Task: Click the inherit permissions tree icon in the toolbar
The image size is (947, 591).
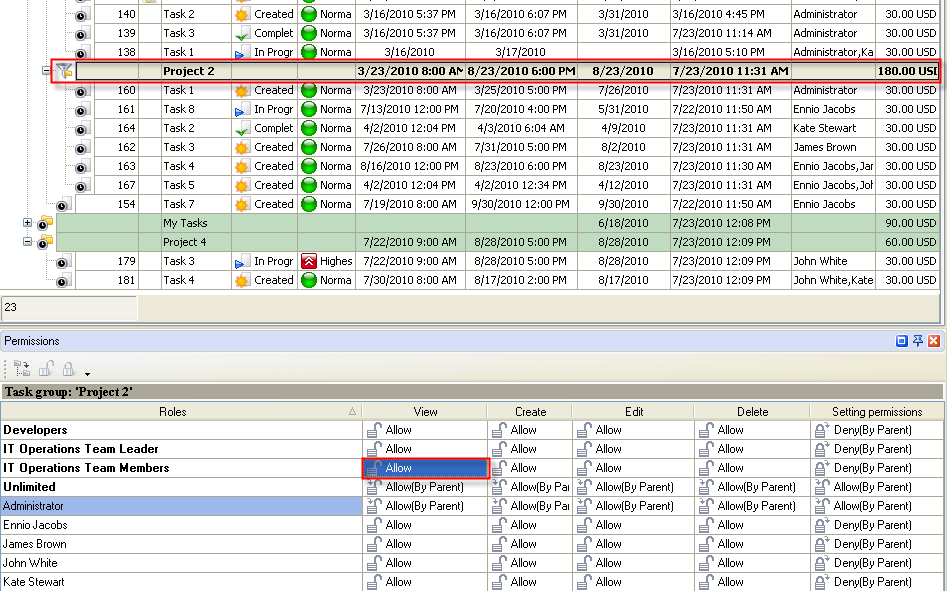Action: coord(23,368)
